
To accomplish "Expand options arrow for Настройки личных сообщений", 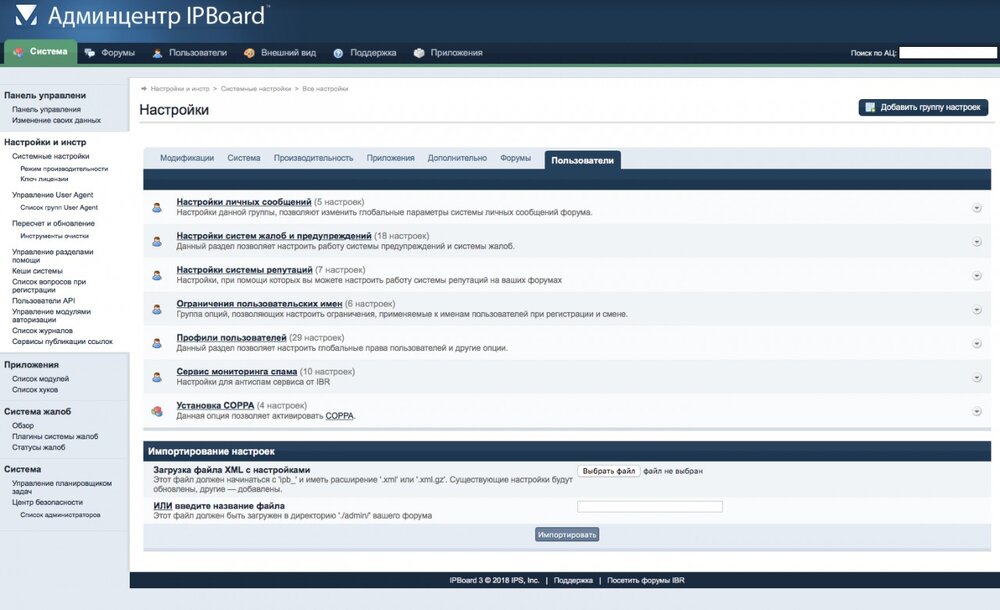I will coord(976,208).
